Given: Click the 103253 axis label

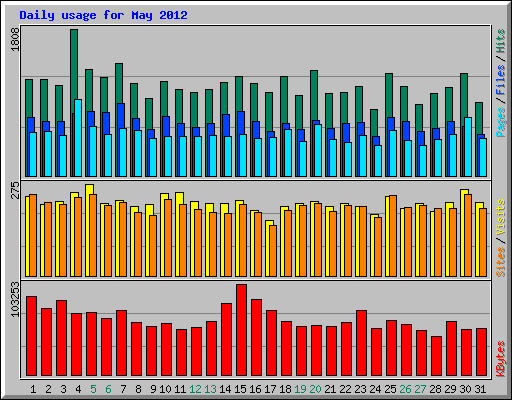Looking at the screenshot, I should pyautogui.click(x=15, y=299).
